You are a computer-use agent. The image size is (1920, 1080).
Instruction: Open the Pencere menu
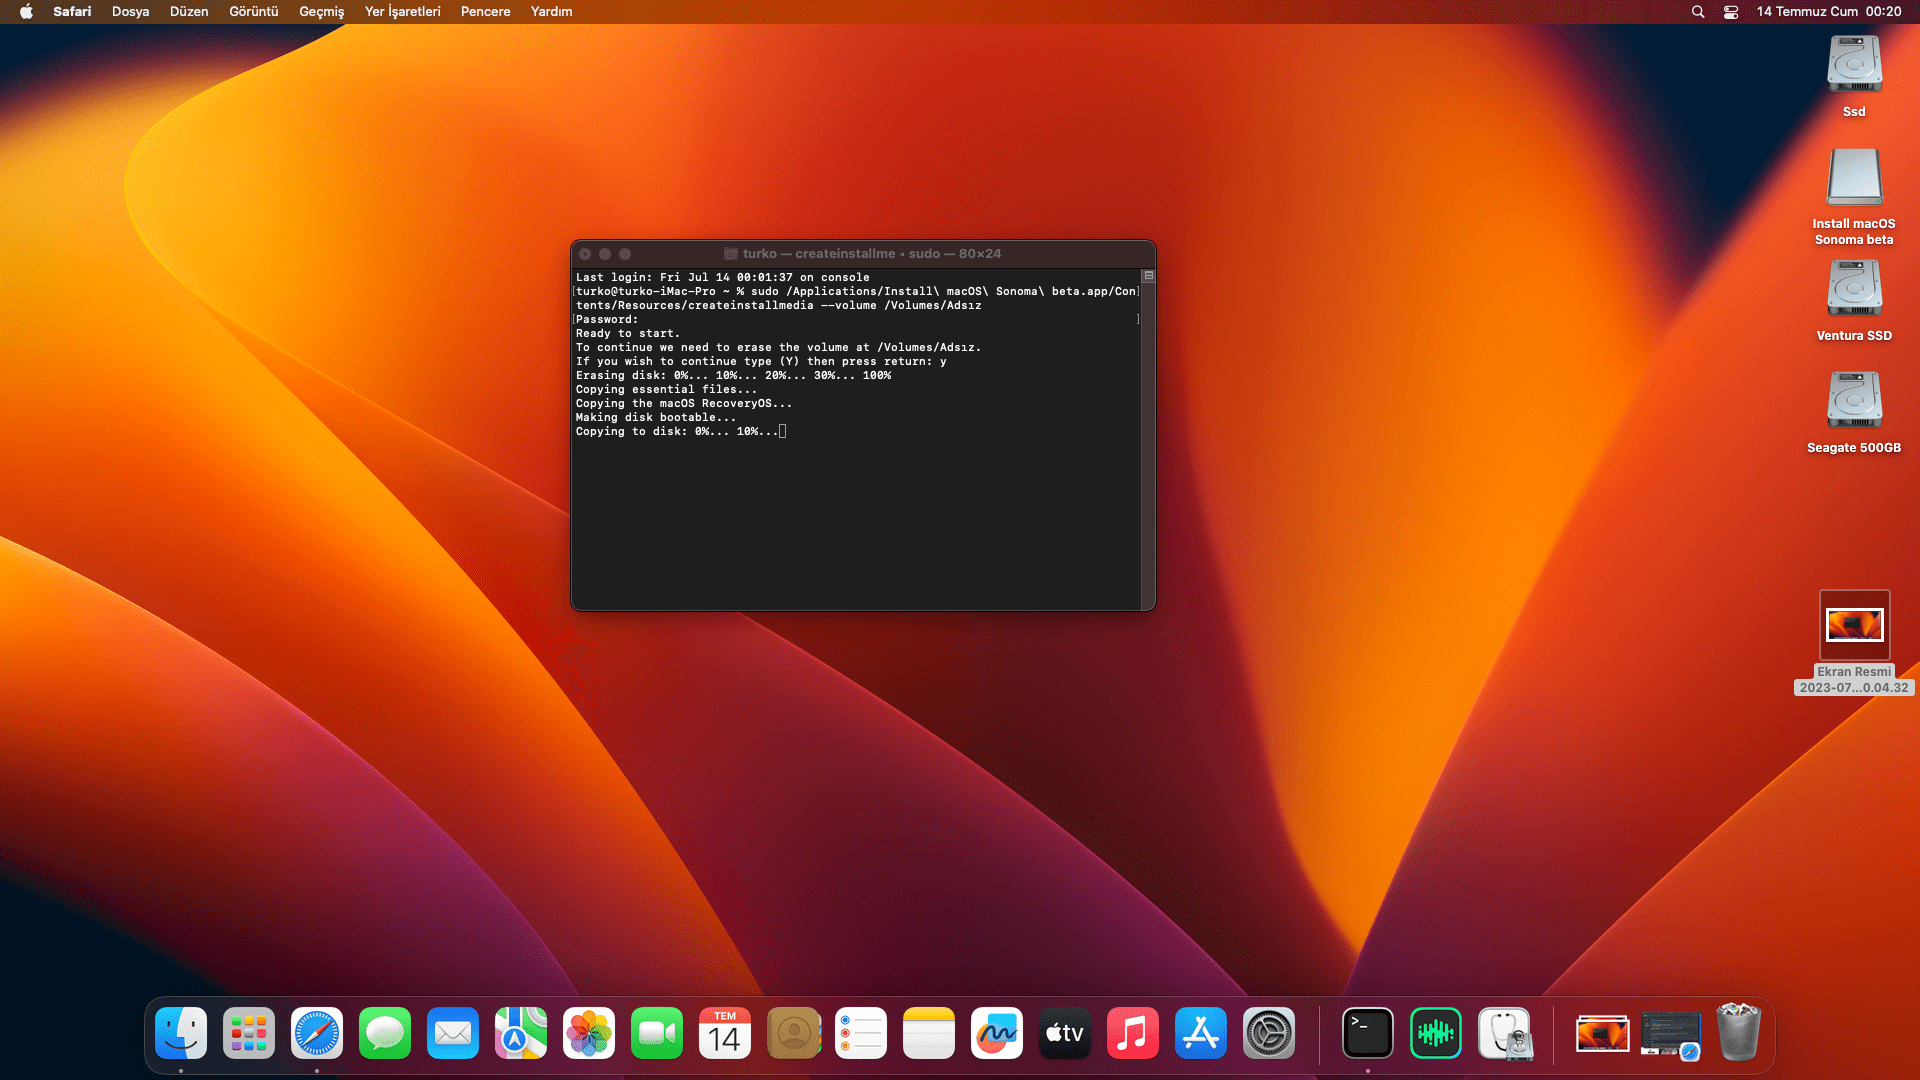(485, 12)
